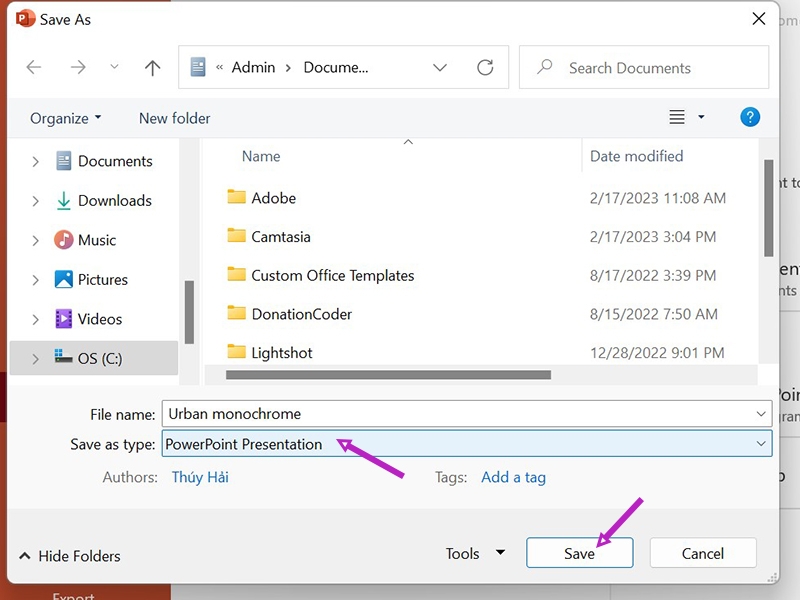This screenshot has width=800, height=600.
Task: Refresh the Documents folder view
Action: (486, 67)
